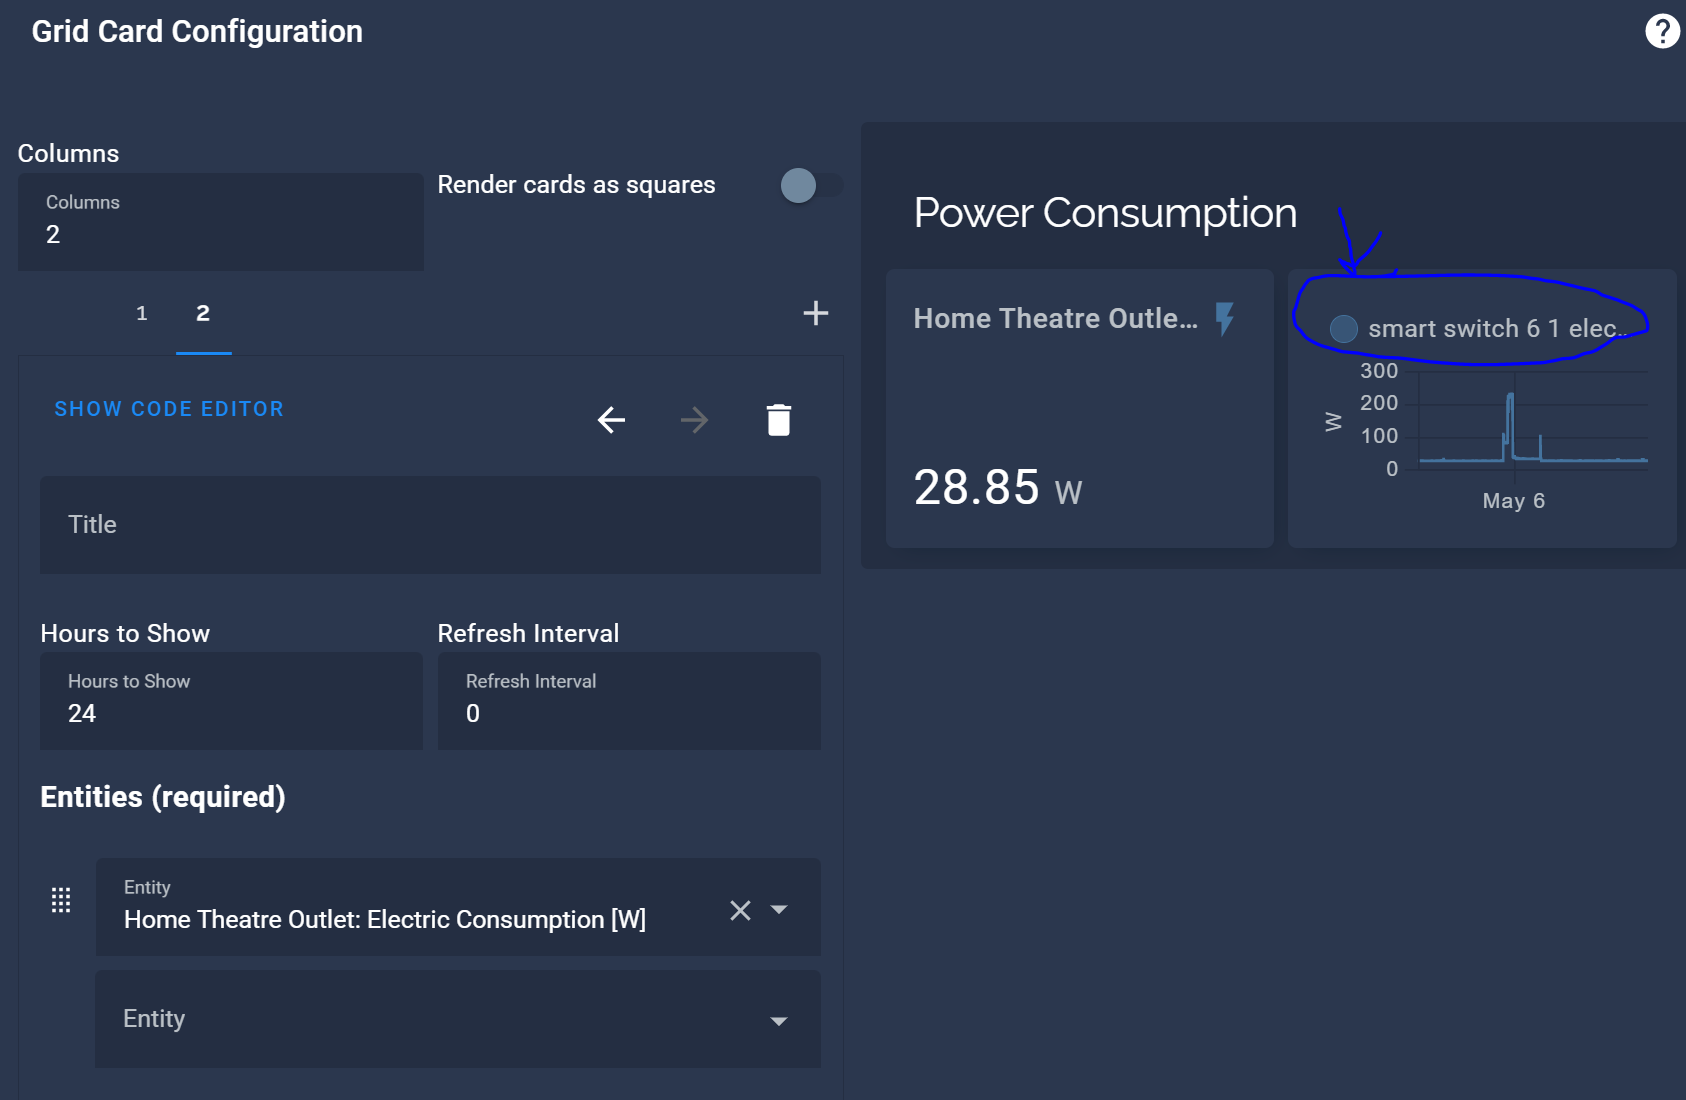Switch to tab 2

[203, 313]
